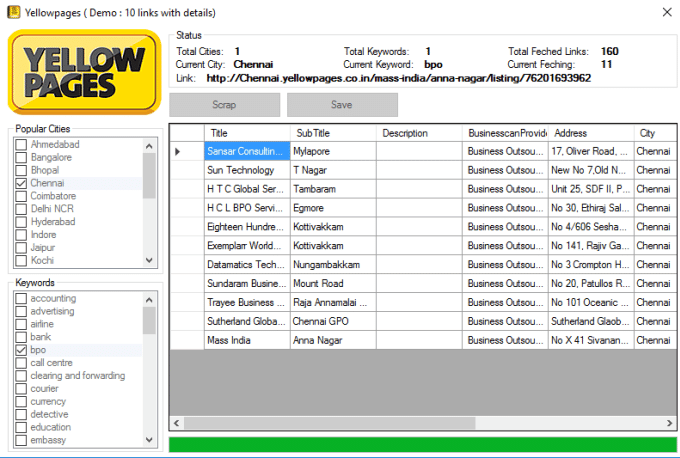680x458 pixels.
Task: Select the Sundaram Busine... title cell
Action: pos(247,284)
